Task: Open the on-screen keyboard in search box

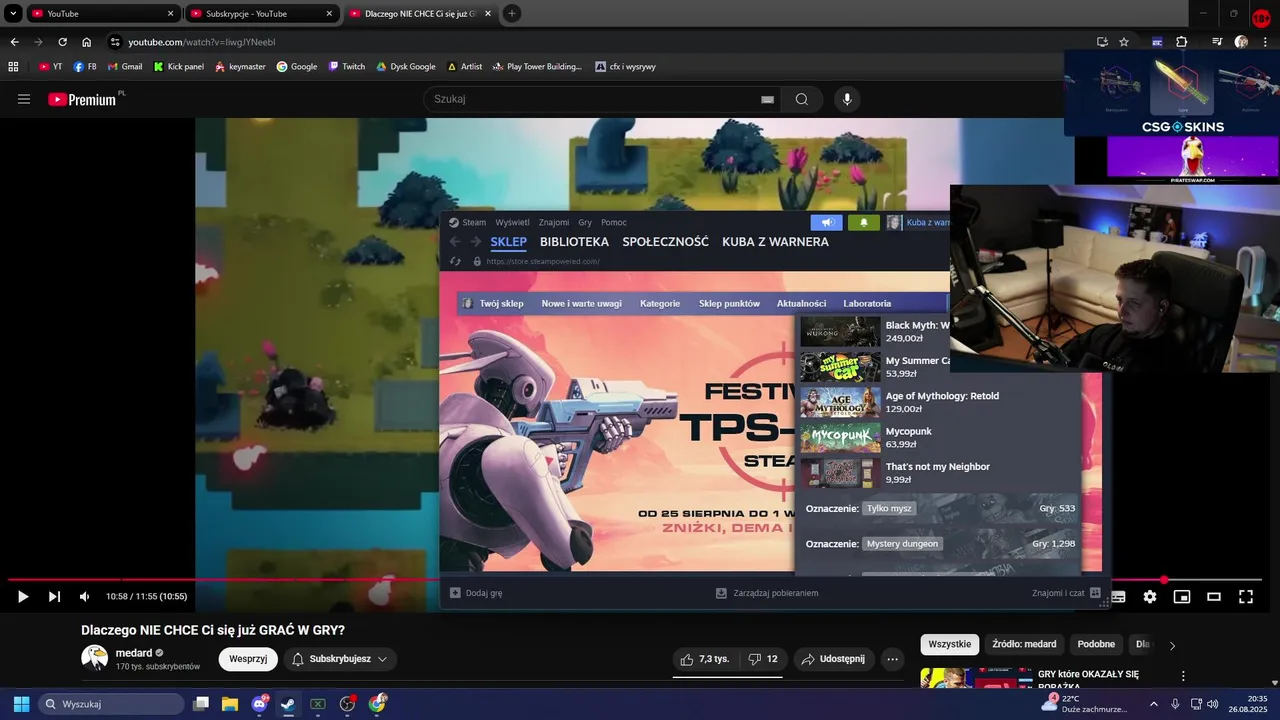Action: 767,99
